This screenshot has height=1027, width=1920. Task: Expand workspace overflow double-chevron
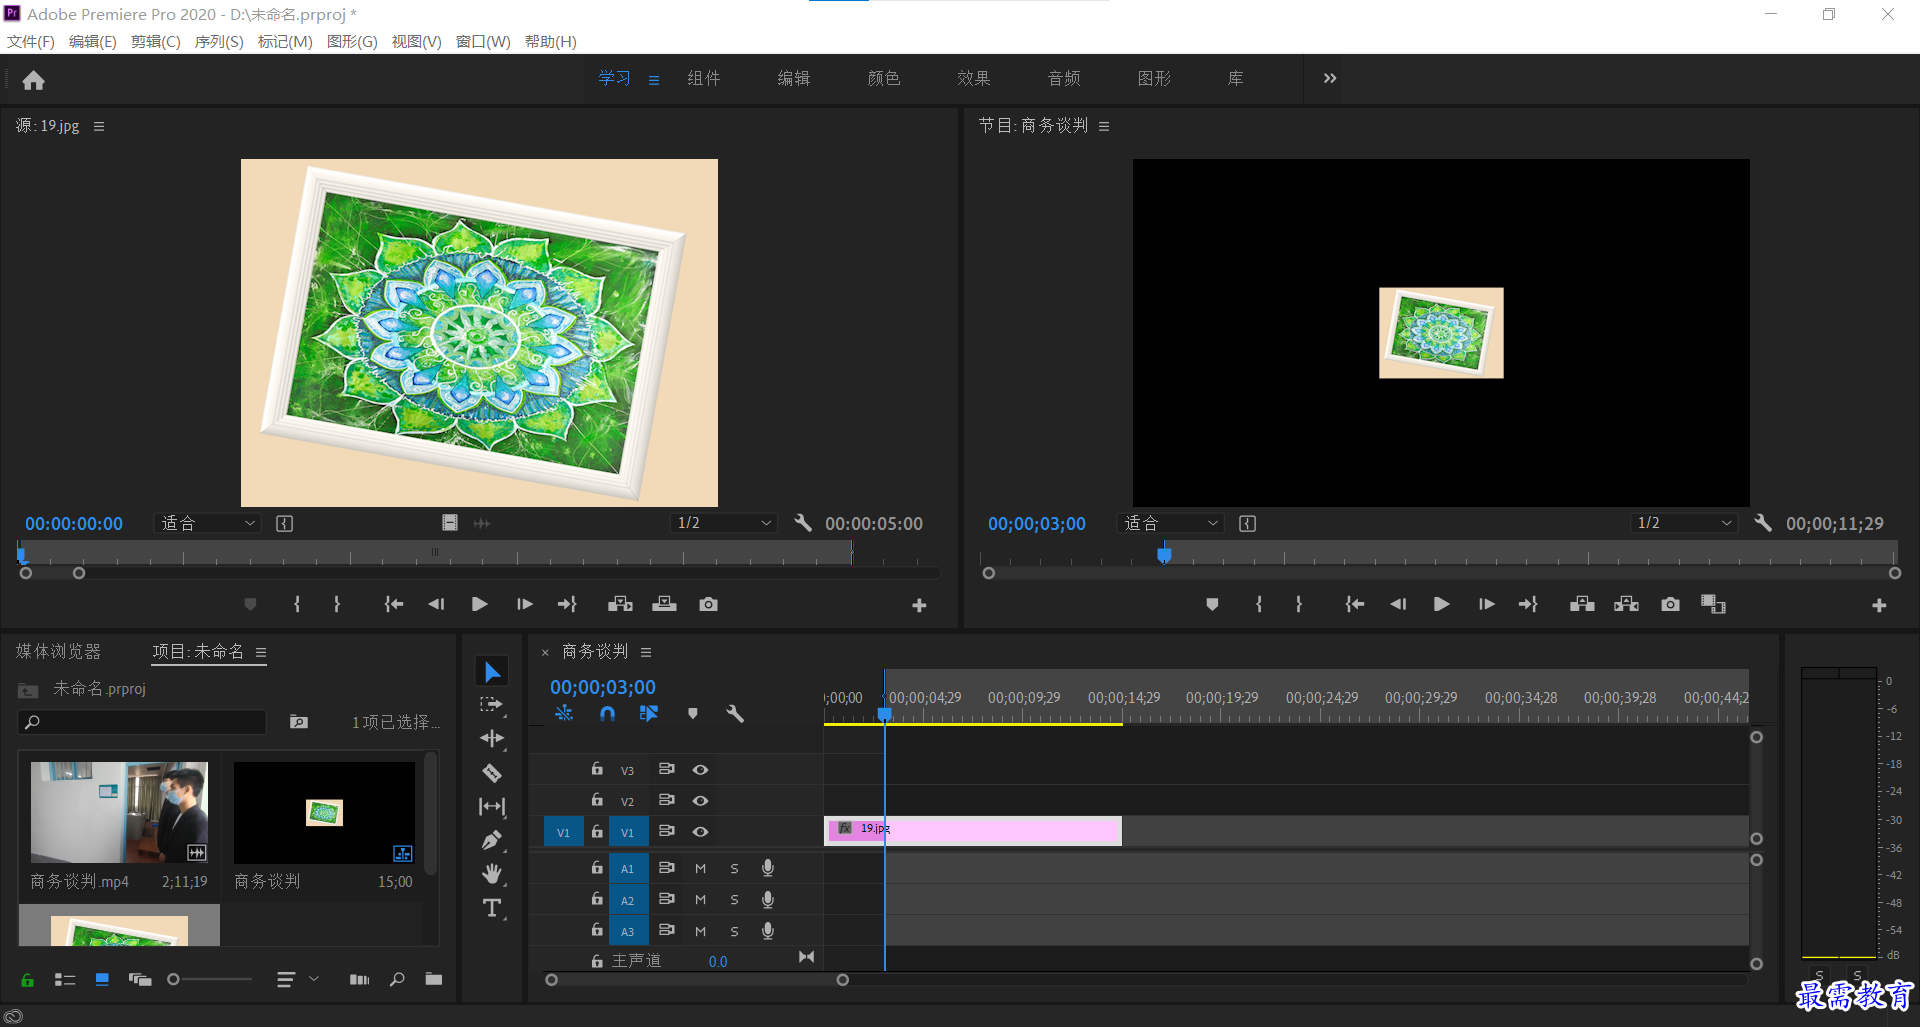click(x=1330, y=78)
